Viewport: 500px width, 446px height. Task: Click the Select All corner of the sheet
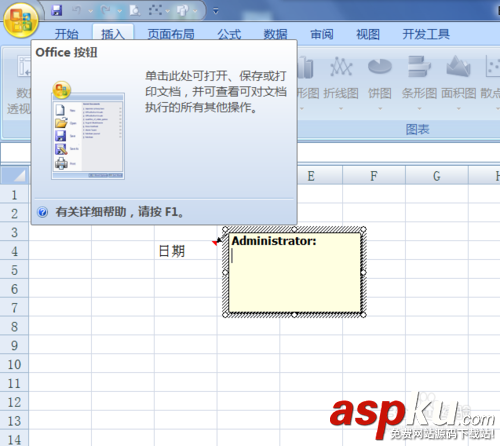(x=14, y=175)
